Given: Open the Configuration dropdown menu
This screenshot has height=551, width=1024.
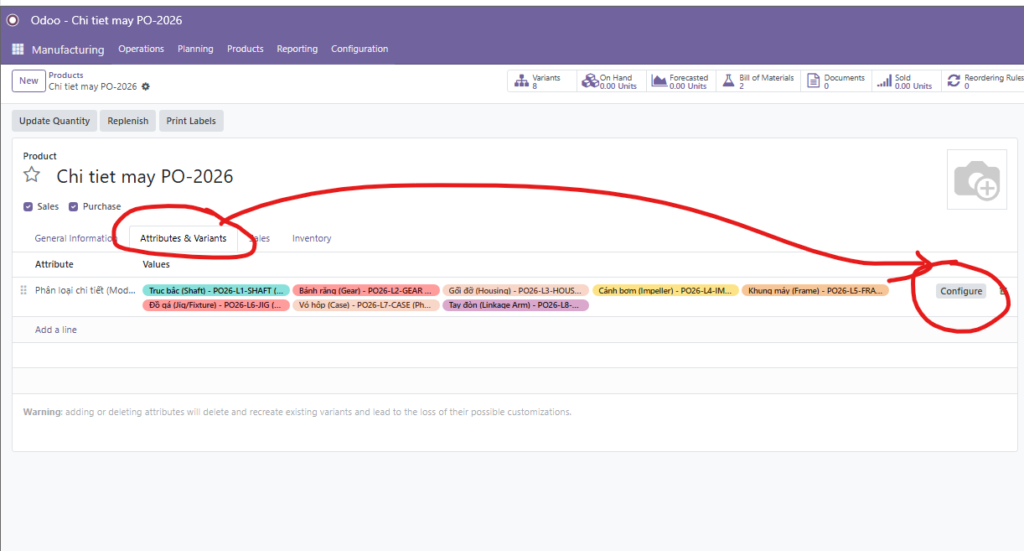Looking at the screenshot, I should pyautogui.click(x=359, y=49).
